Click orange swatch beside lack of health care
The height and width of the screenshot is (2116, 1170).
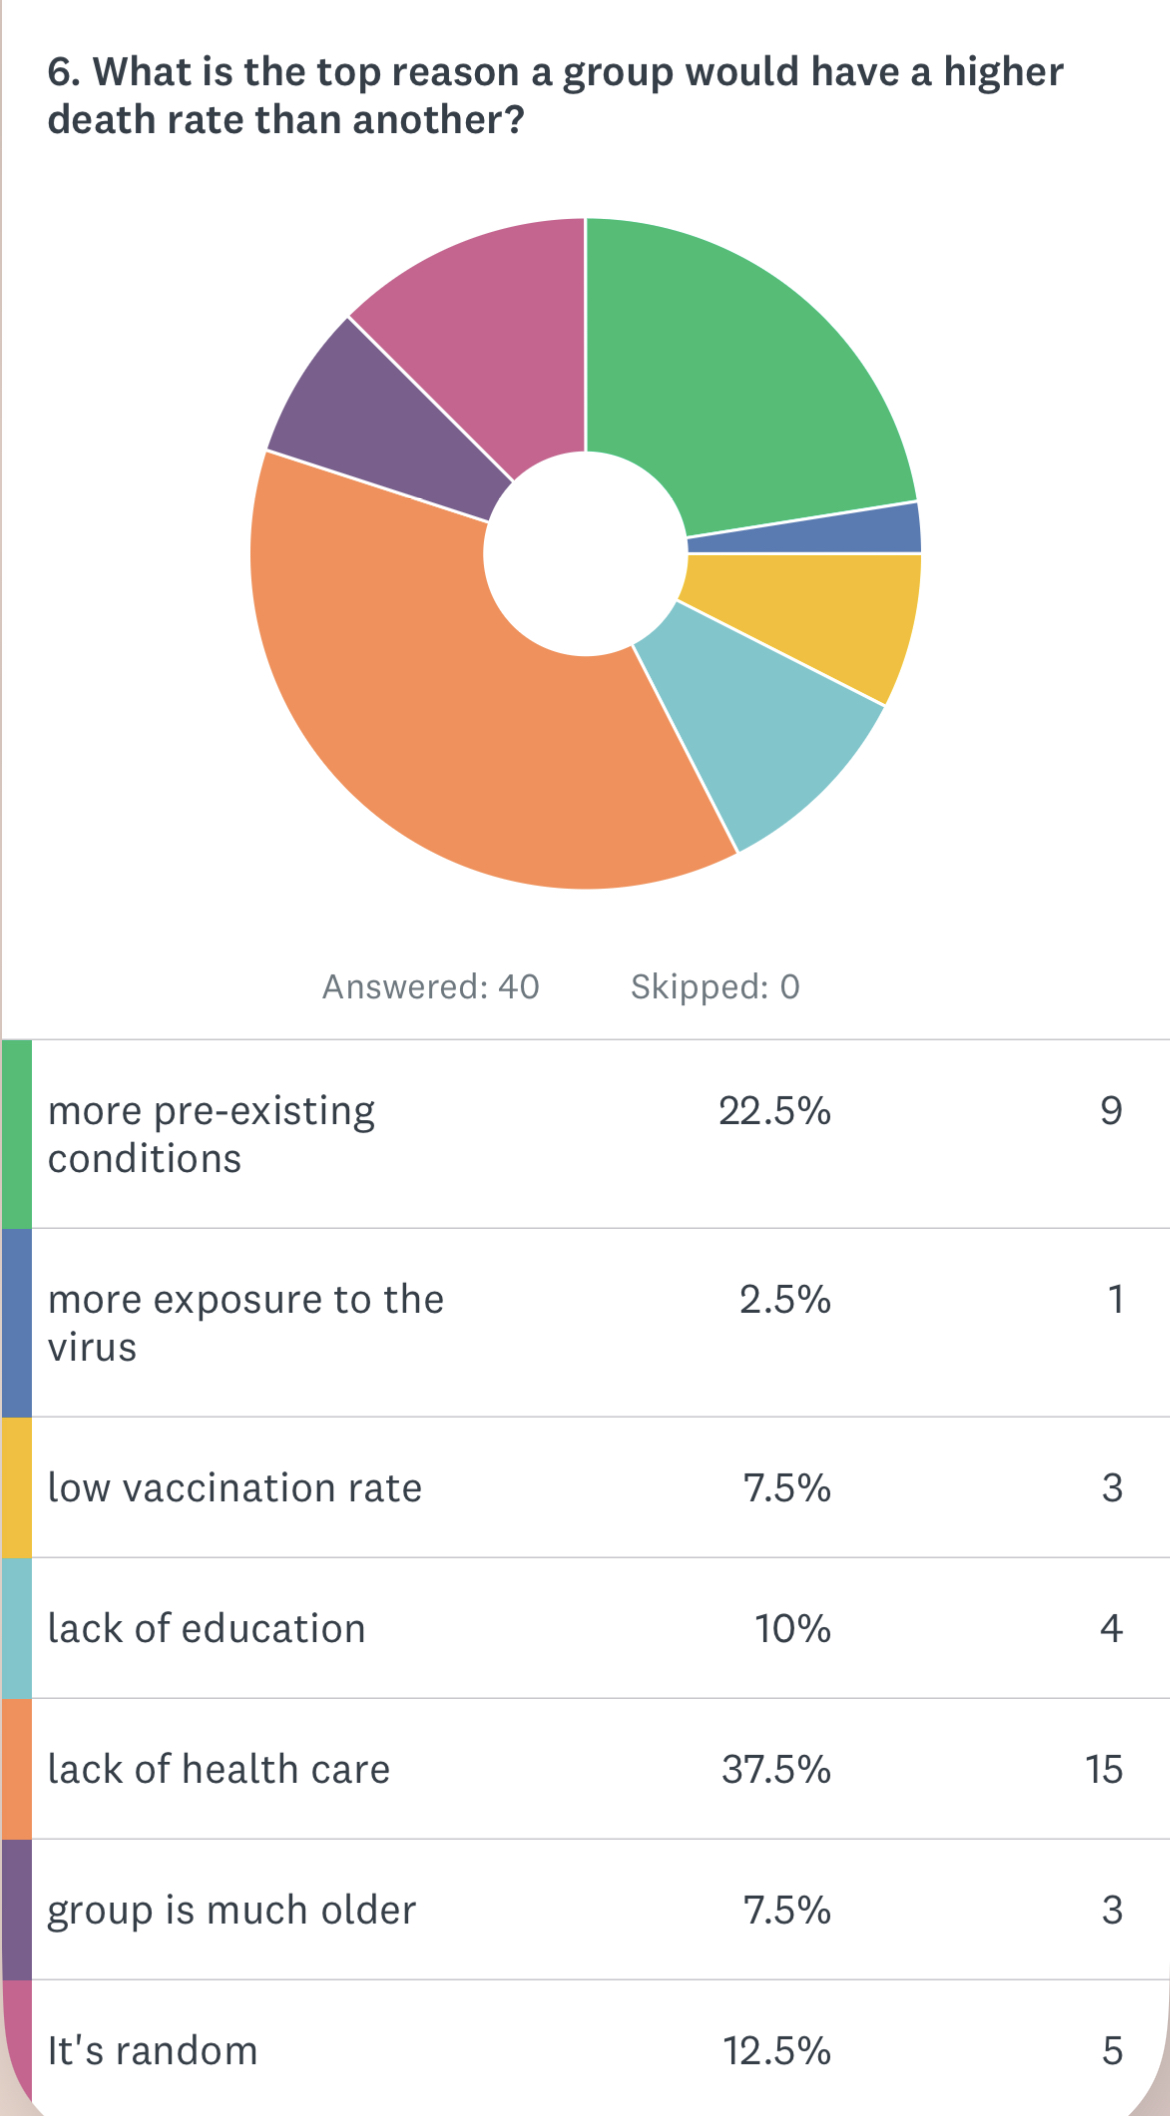(x=16, y=1769)
